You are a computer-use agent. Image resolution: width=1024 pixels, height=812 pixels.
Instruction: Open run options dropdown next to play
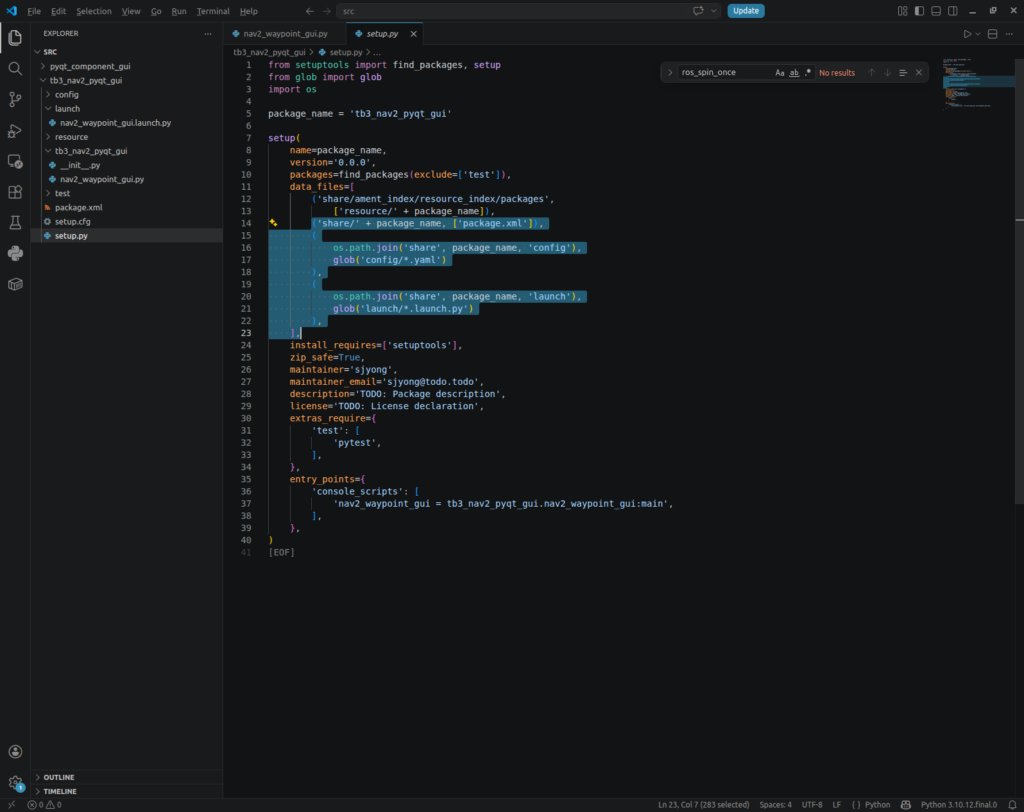point(978,34)
